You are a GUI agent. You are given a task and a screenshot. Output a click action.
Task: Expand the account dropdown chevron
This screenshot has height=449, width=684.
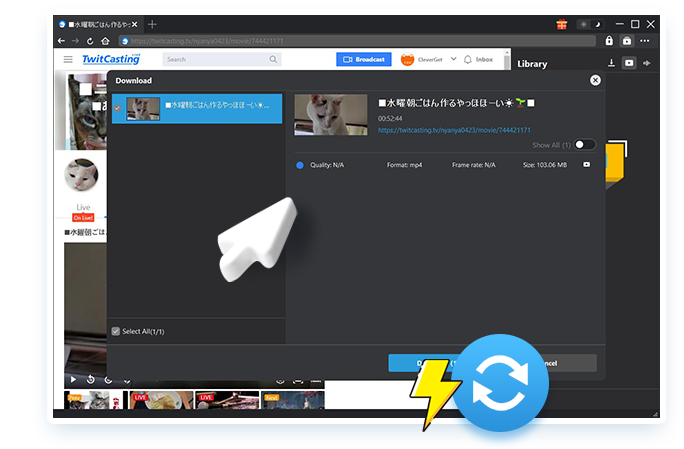pyautogui.click(x=454, y=59)
